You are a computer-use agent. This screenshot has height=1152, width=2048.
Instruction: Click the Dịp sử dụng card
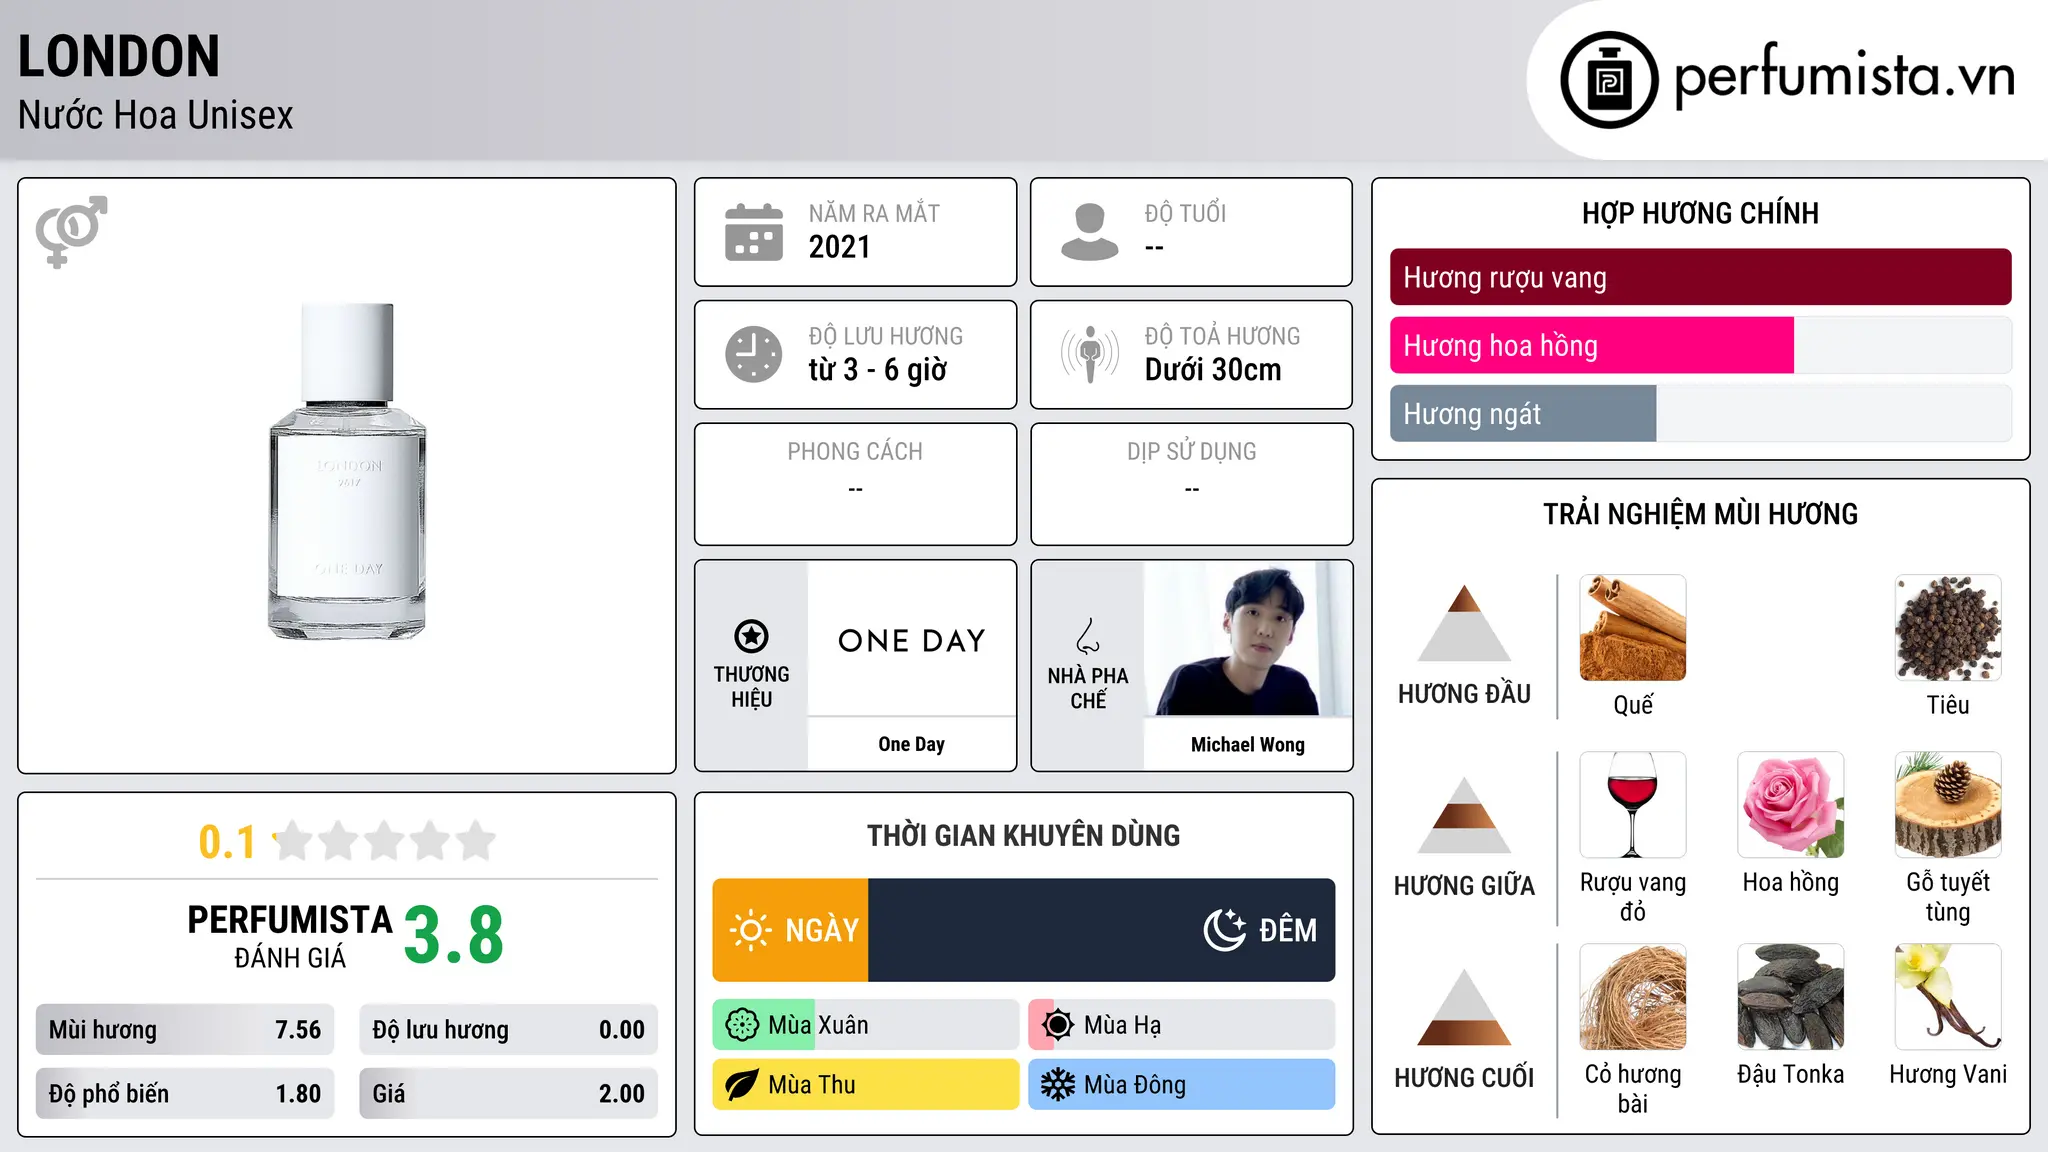pos(1192,484)
